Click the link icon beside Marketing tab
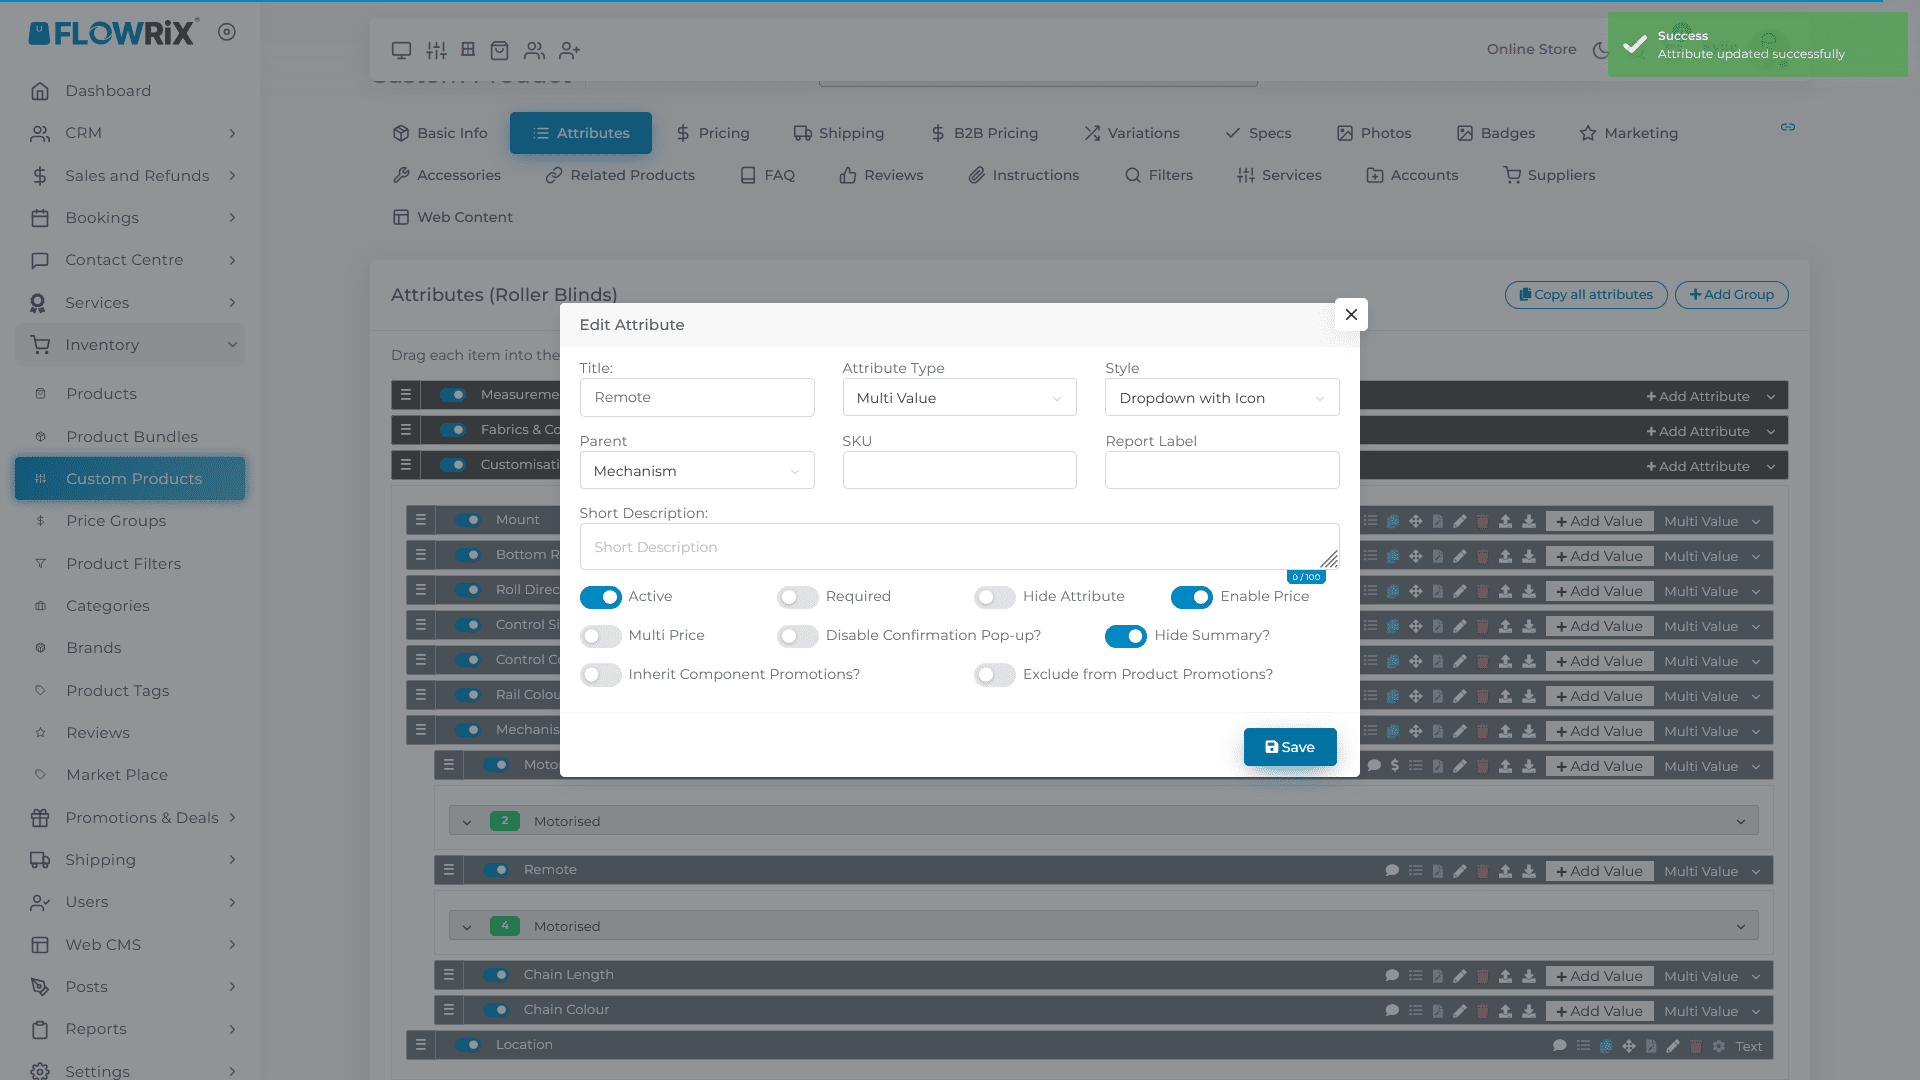The width and height of the screenshot is (1920, 1080). pyautogui.click(x=1788, y=127)
